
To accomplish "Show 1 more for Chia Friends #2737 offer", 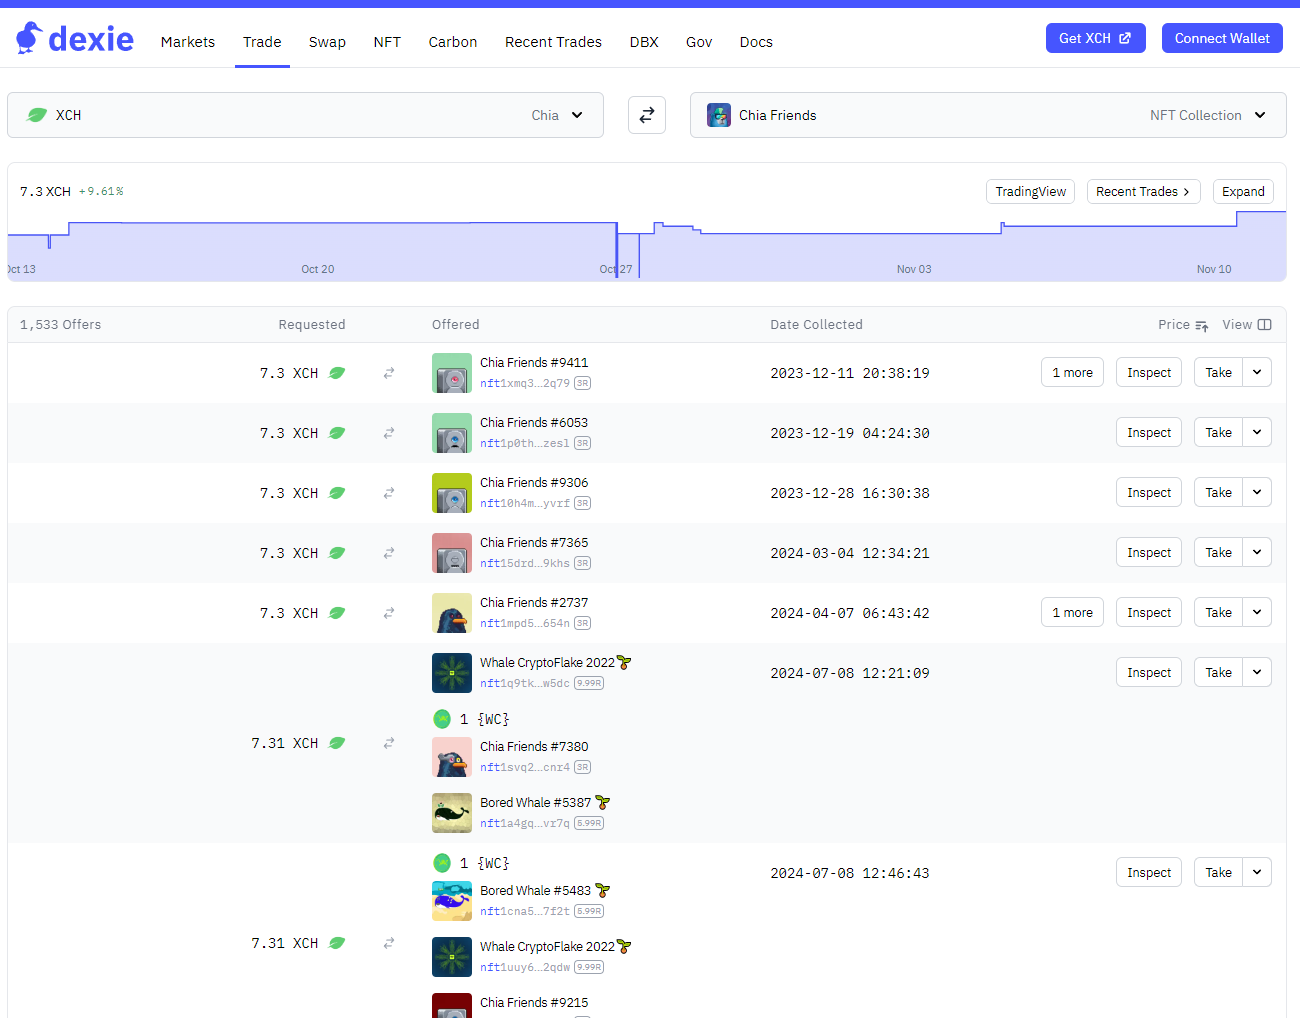I will (1072, 612).
